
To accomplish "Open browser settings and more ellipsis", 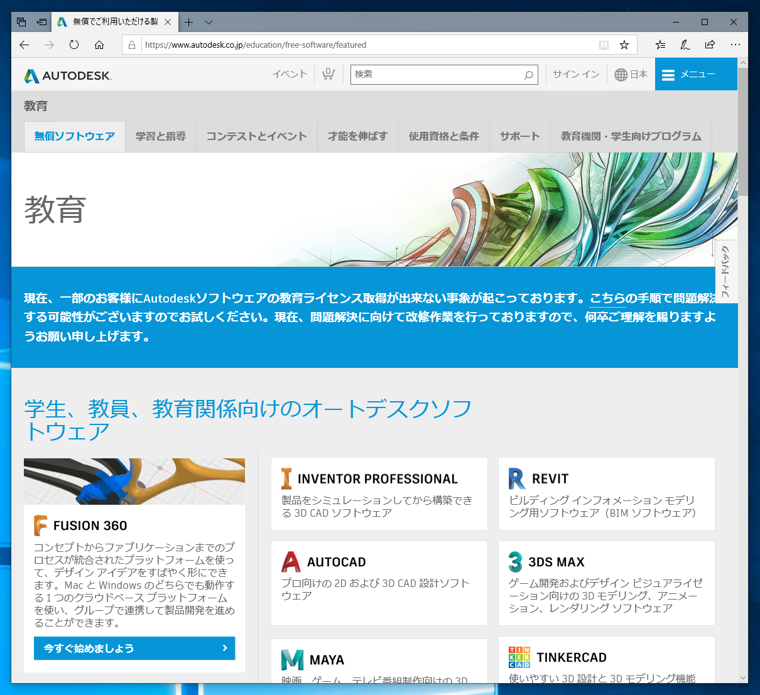I will (735, 45).
